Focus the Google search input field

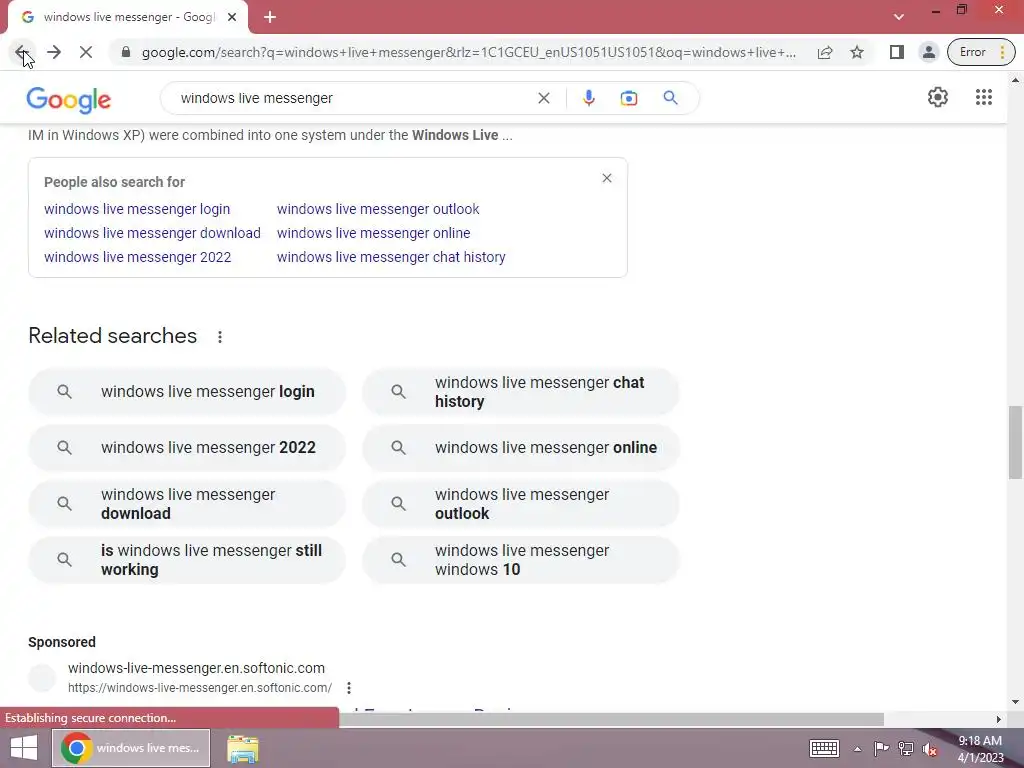[x=353, y=99]
